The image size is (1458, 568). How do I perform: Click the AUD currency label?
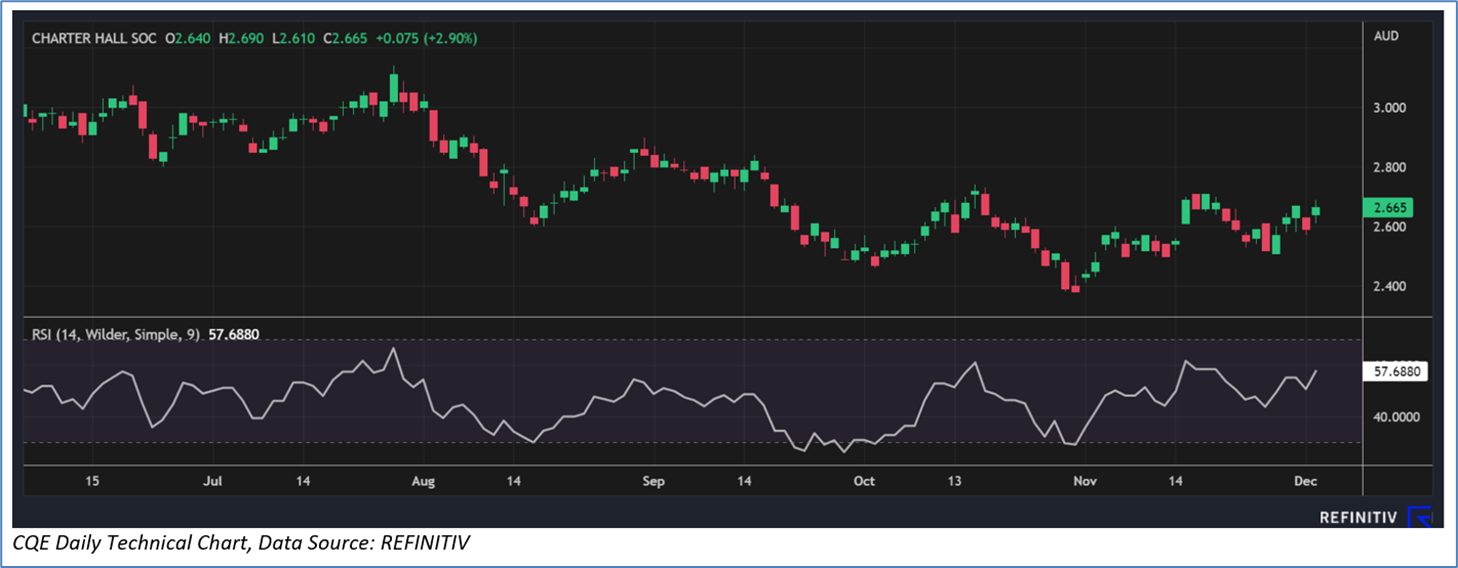1386,36
